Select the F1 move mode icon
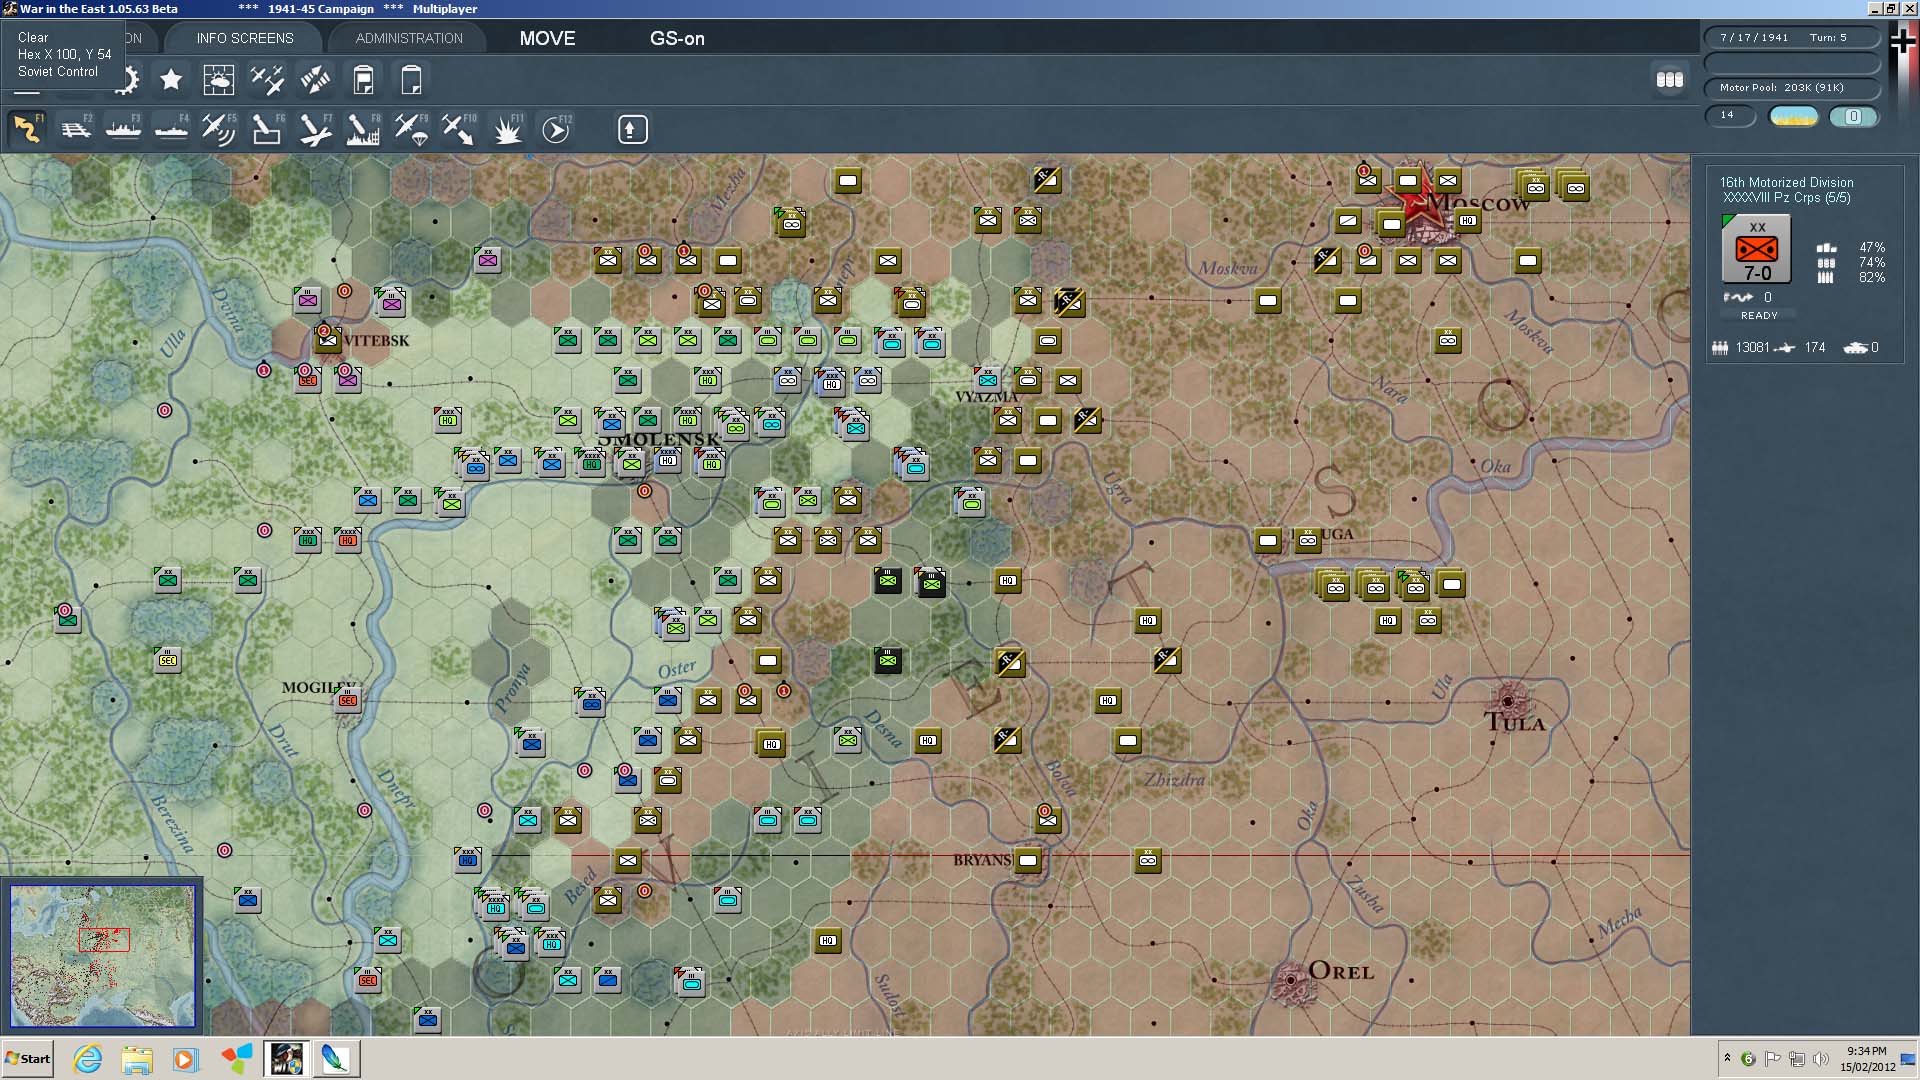Screen dimensions: 1920x1080 click(27, 129)
